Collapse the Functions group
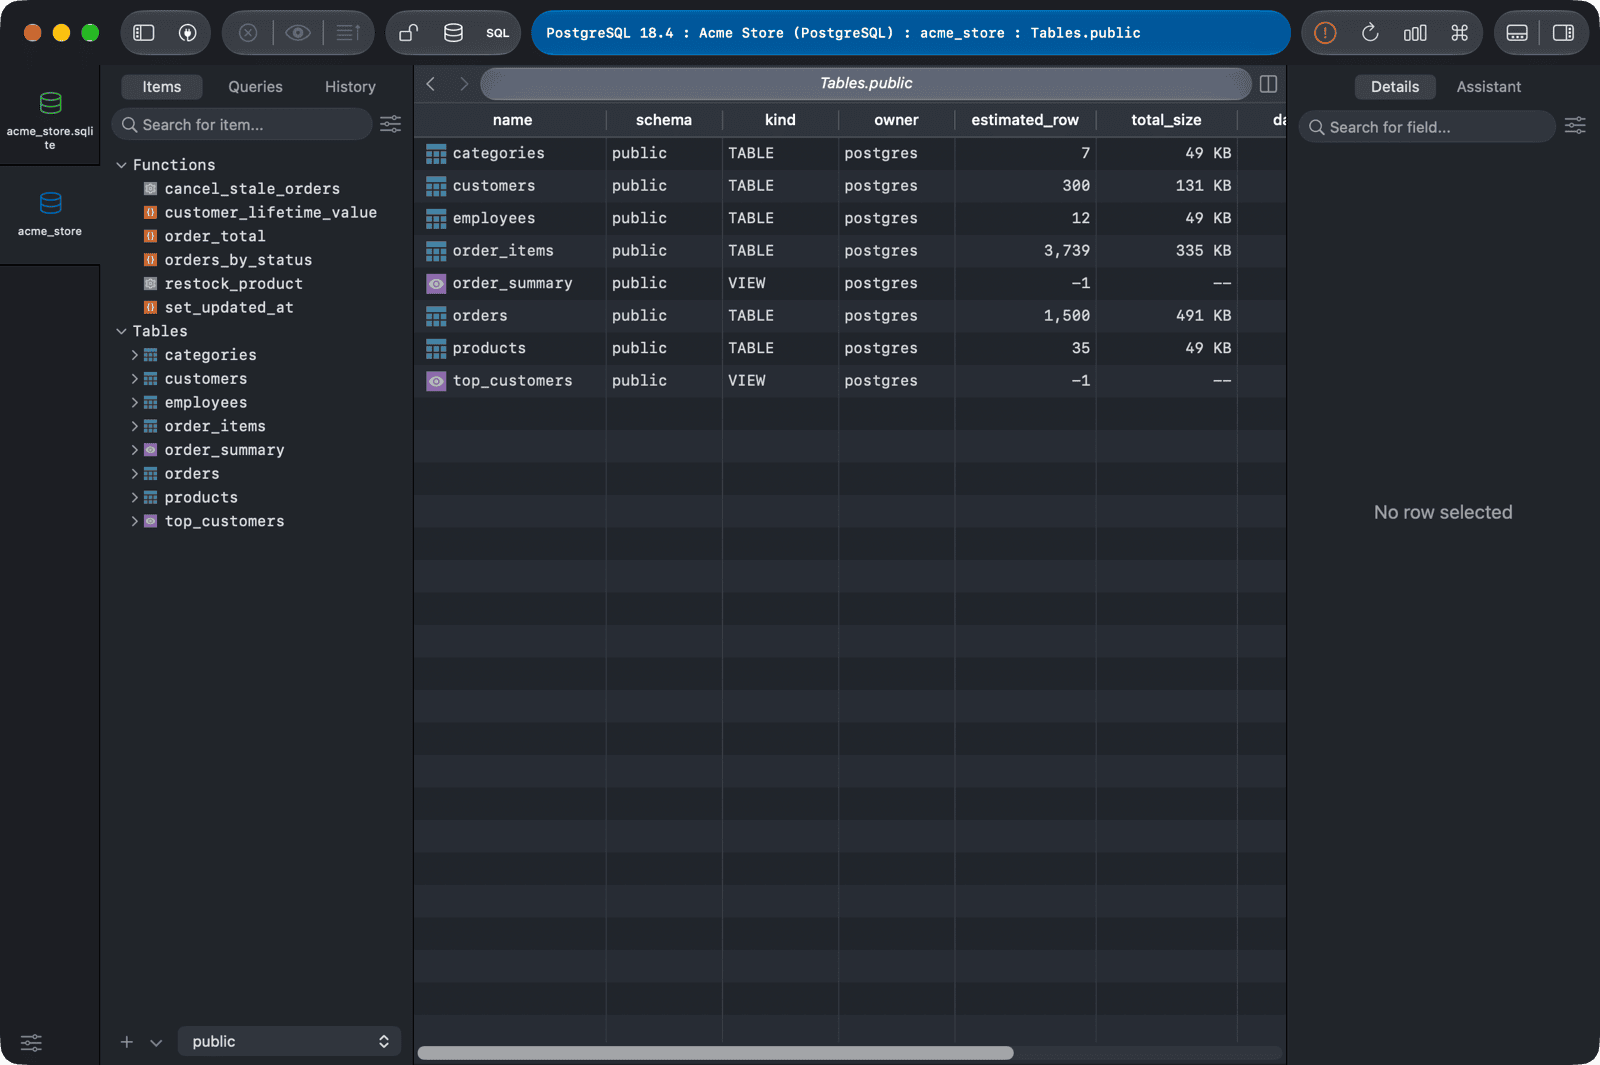1600x1065 pixels. pos(121,165)
